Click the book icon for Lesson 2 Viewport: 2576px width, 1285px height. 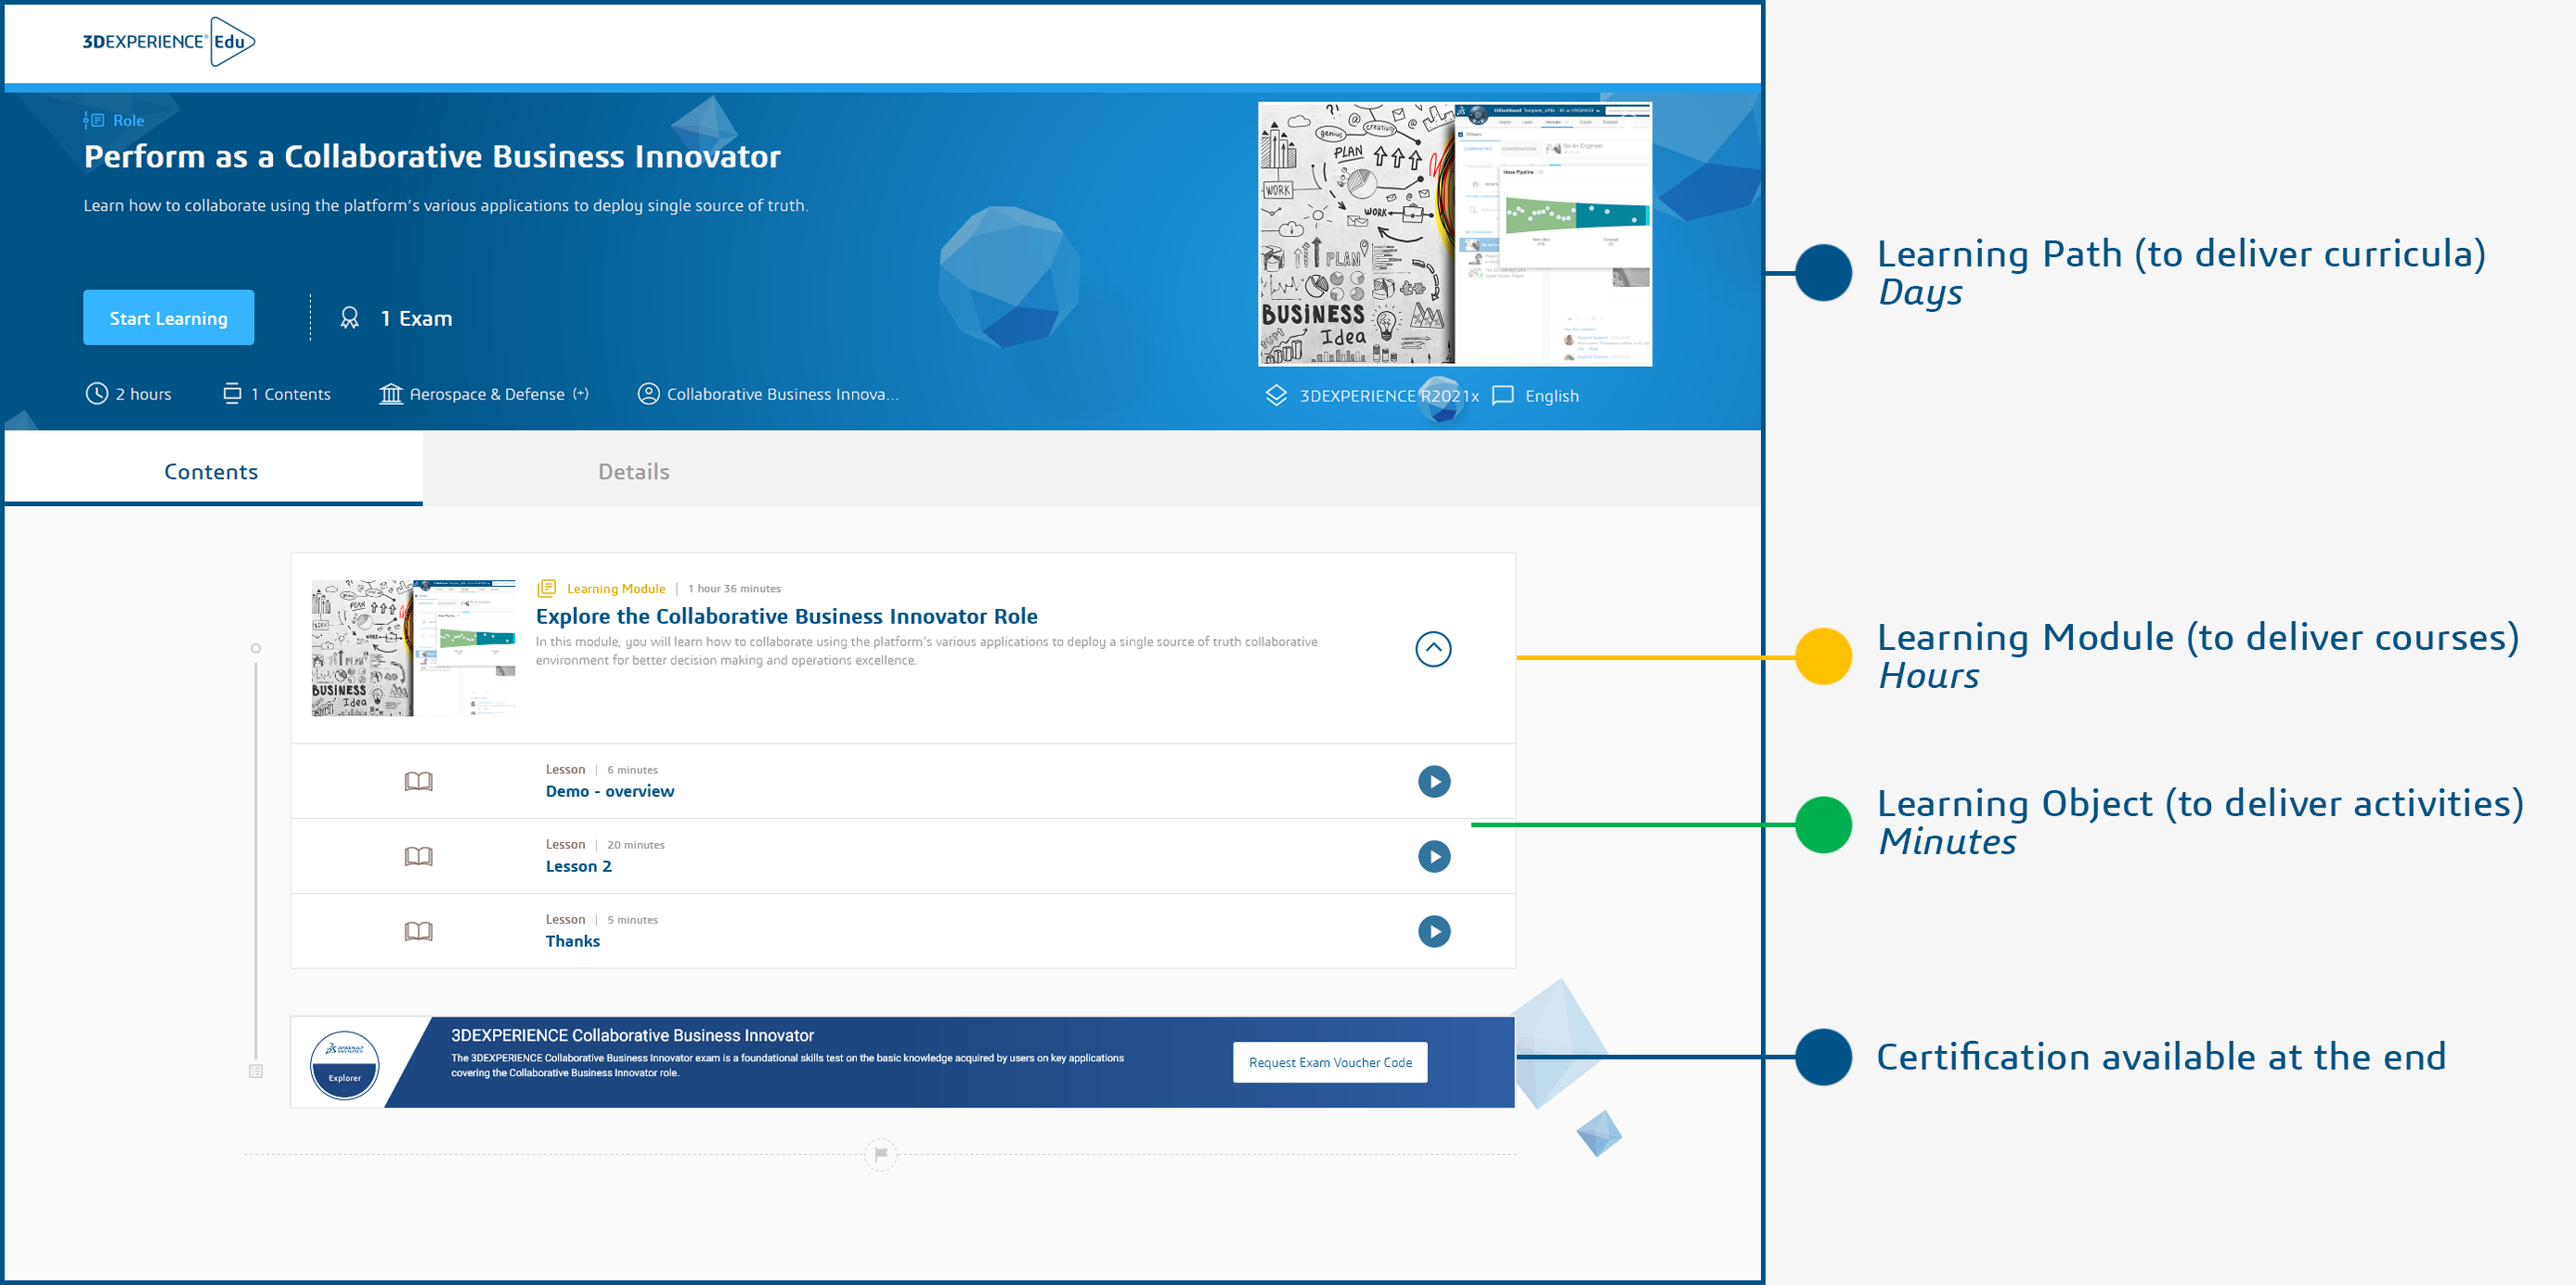pyautogui.click(x=418, y=856)
